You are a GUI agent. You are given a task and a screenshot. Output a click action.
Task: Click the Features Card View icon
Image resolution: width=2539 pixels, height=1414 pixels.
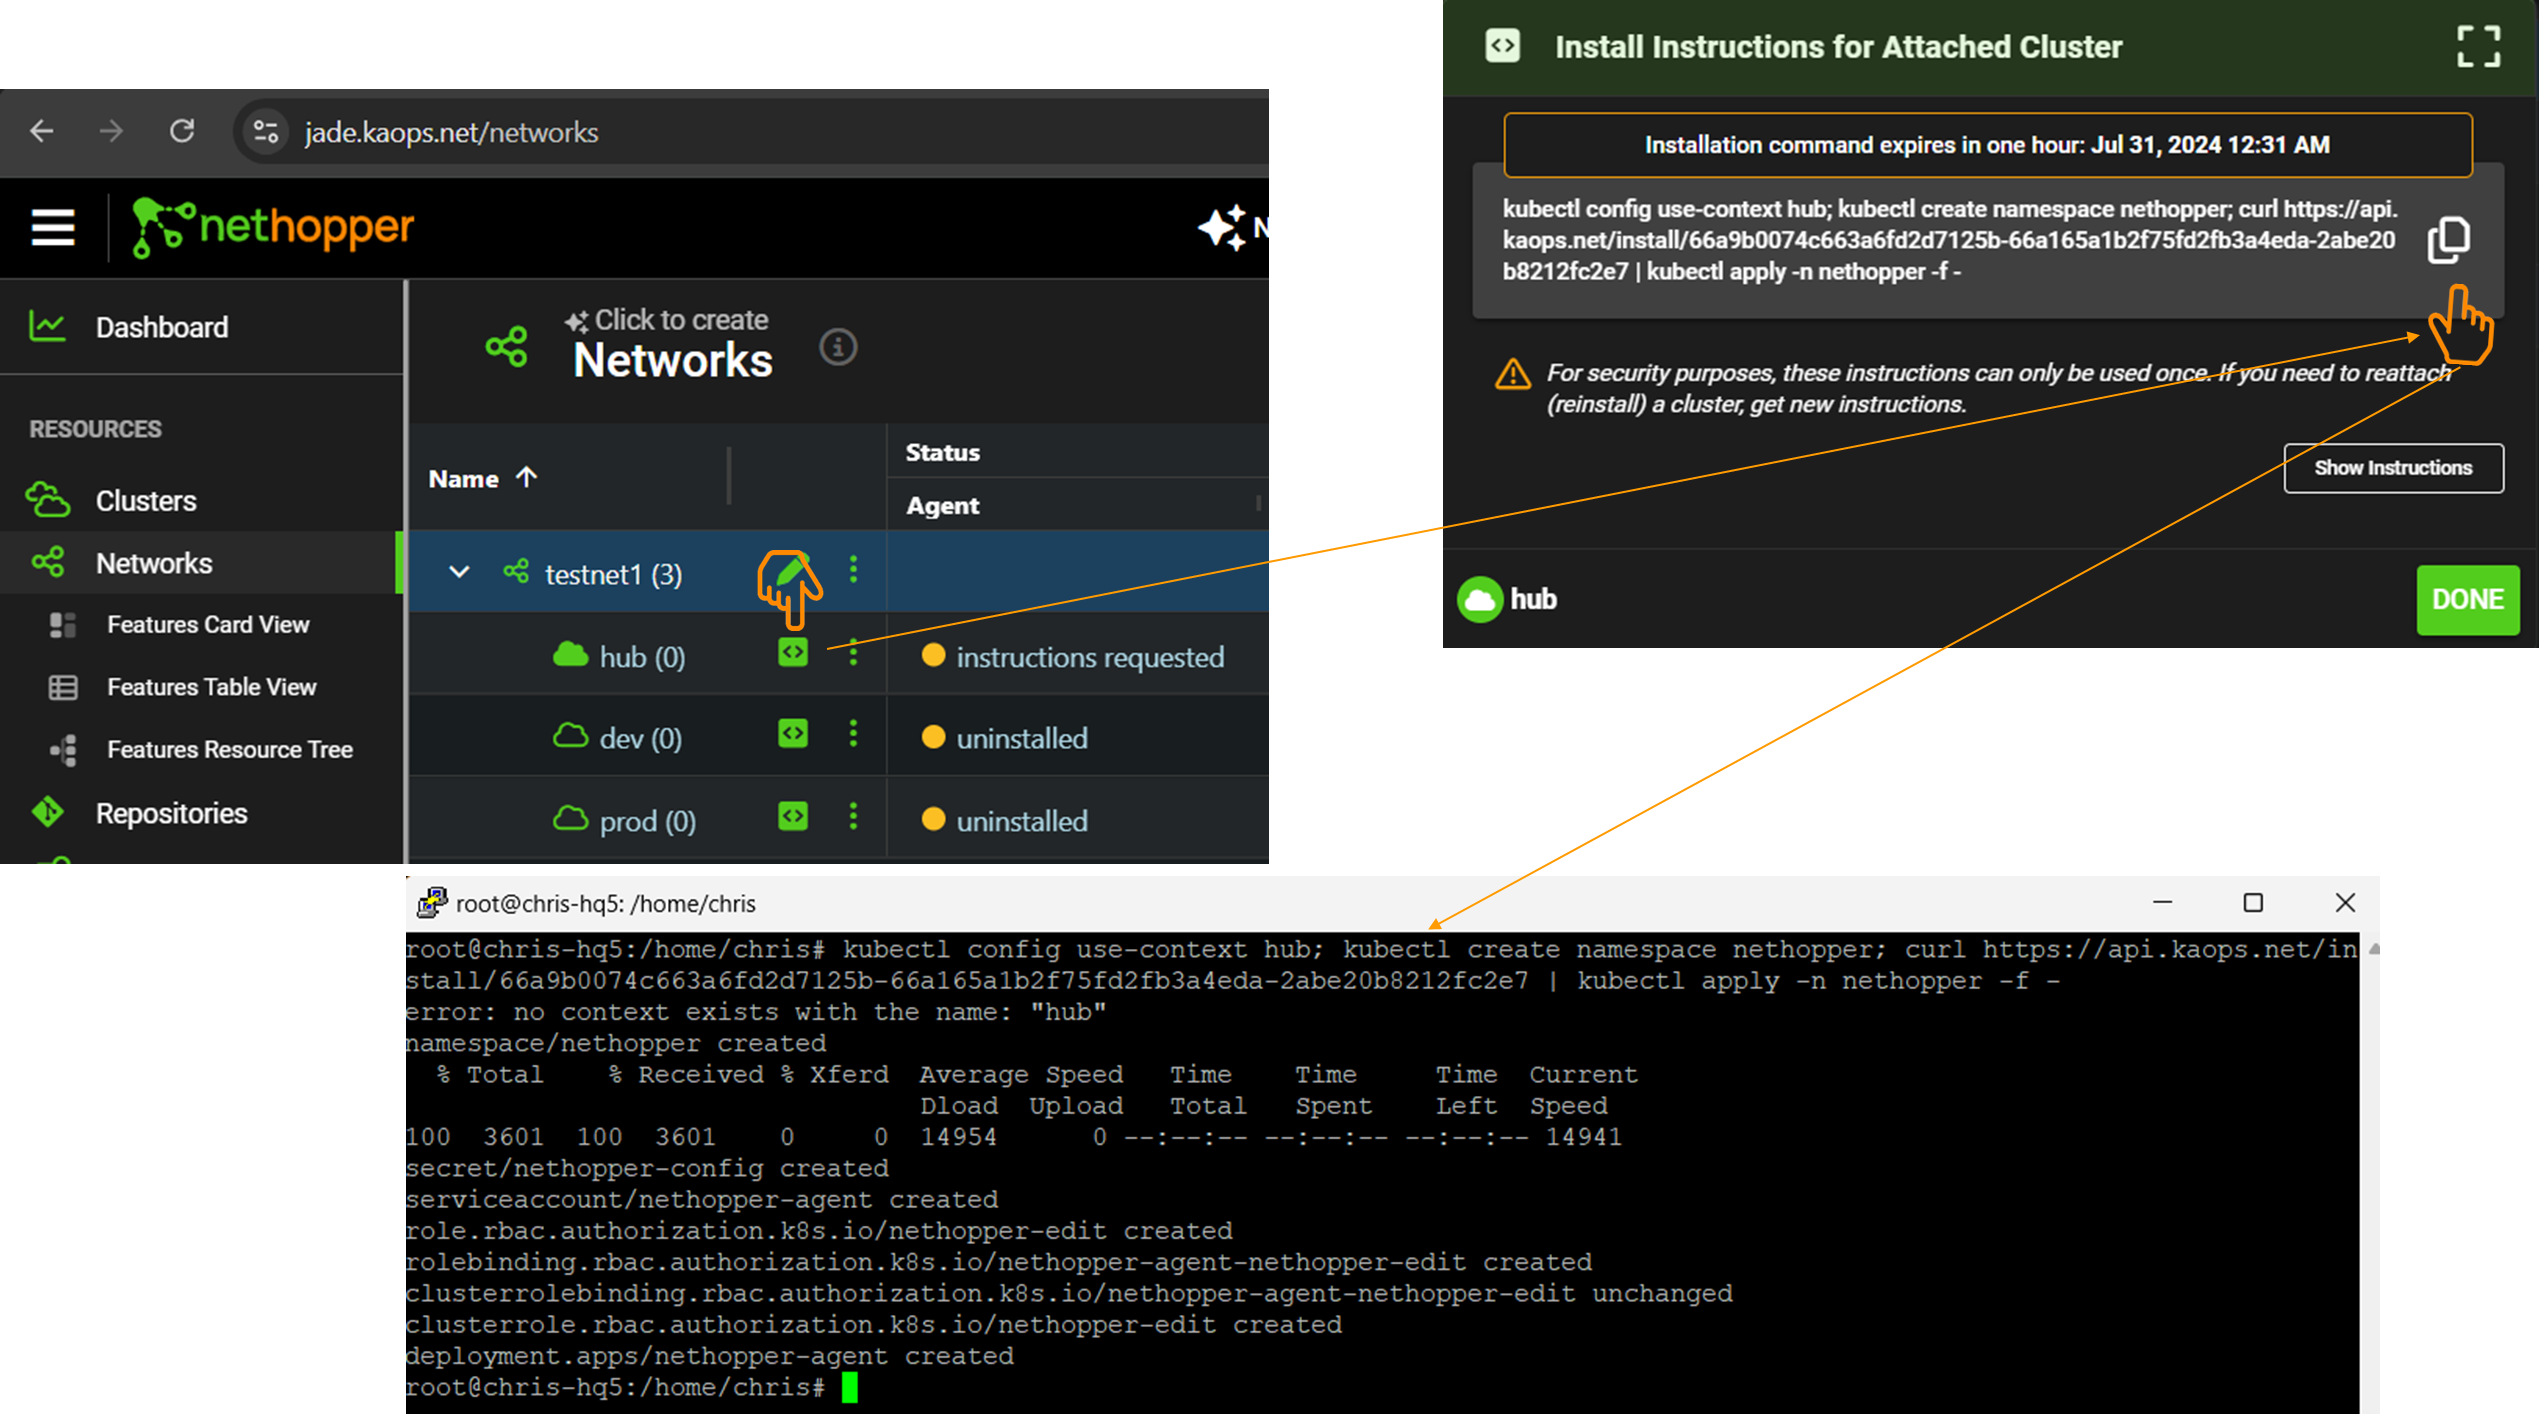coord(63,625)
